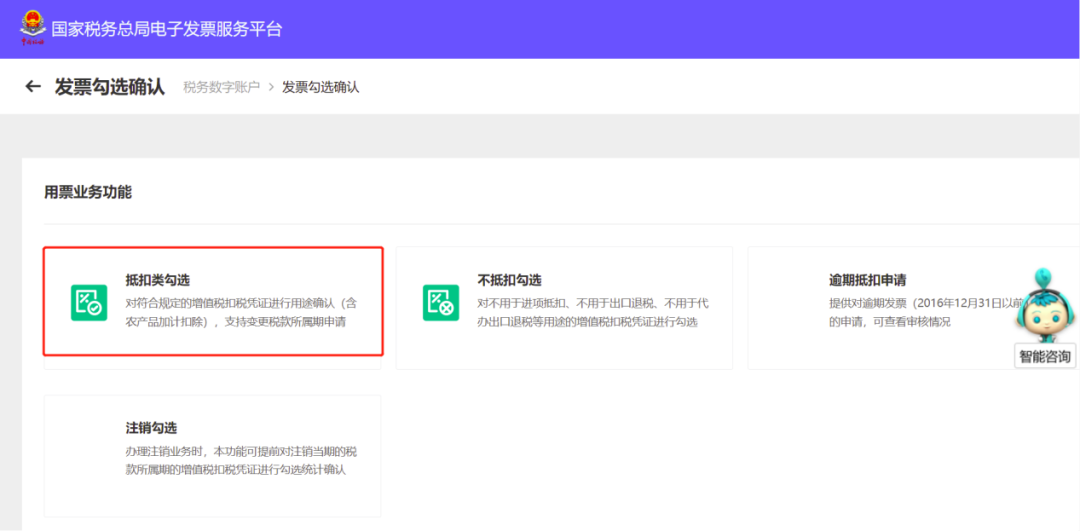Click the 国家税务总局电子发票服务平台 header title

167,29
